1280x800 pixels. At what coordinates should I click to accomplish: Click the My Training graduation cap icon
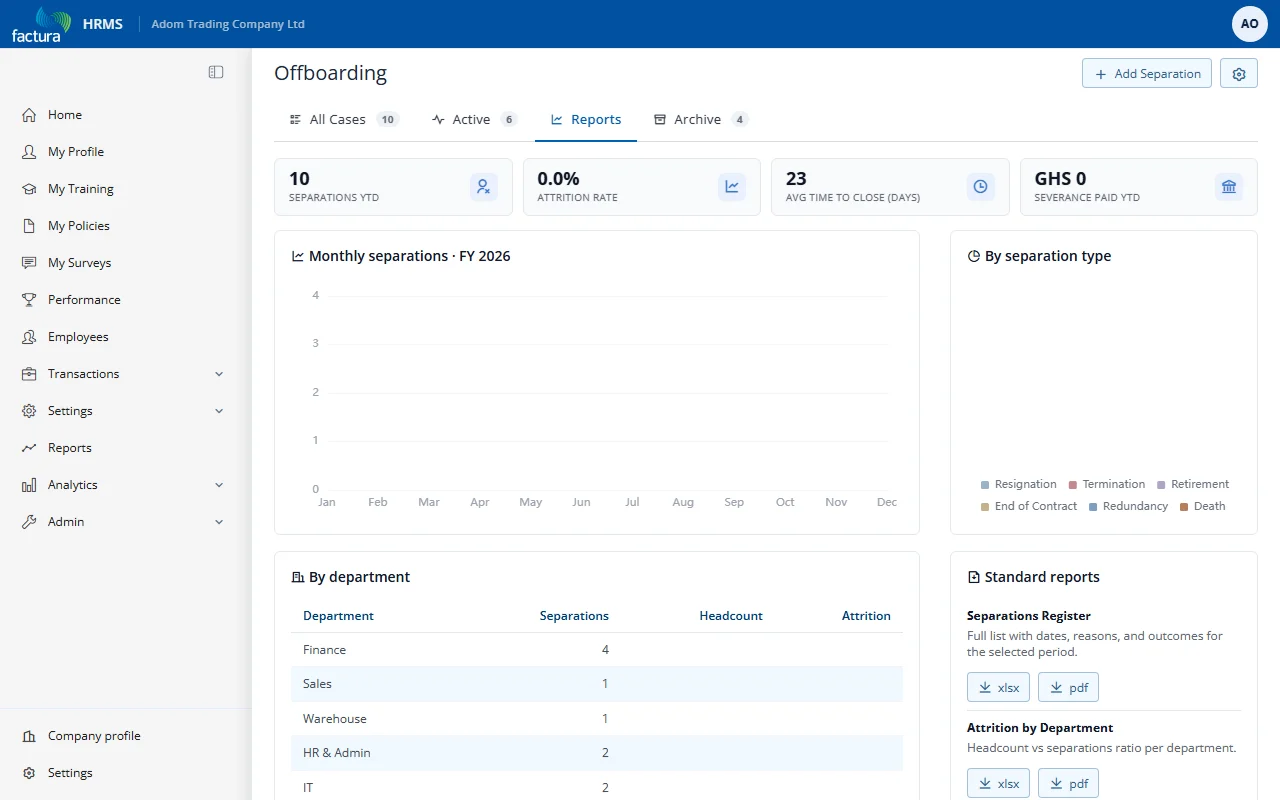click(29, 189)
